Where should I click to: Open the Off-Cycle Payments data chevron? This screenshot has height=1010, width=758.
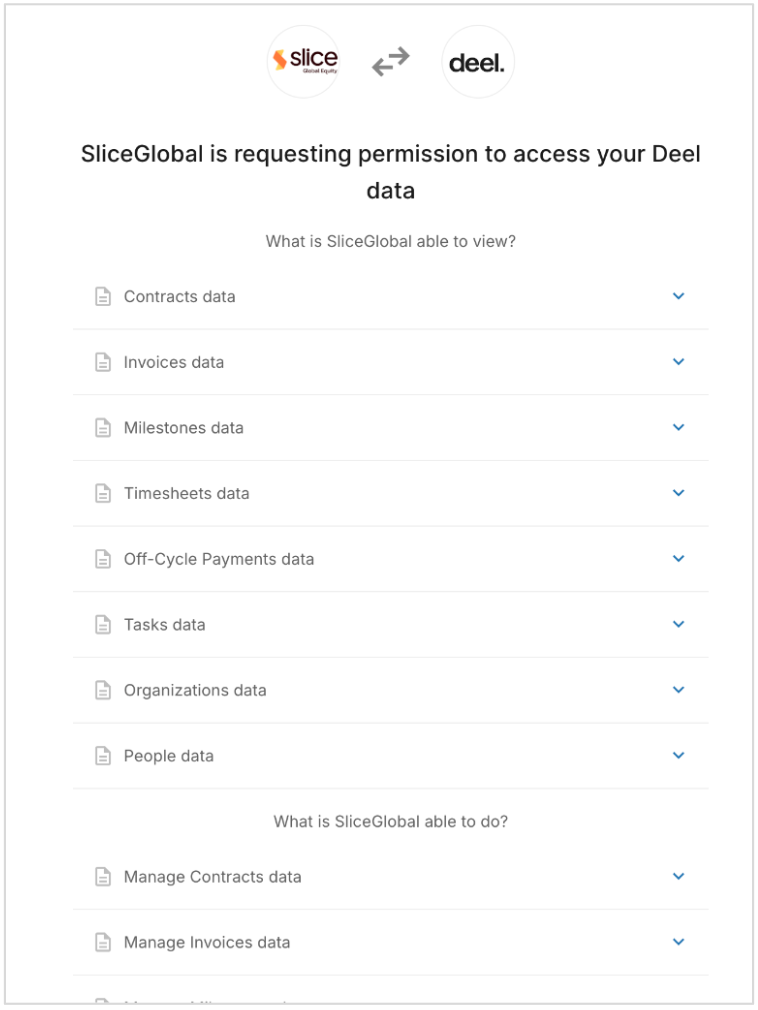pos(679,559)
